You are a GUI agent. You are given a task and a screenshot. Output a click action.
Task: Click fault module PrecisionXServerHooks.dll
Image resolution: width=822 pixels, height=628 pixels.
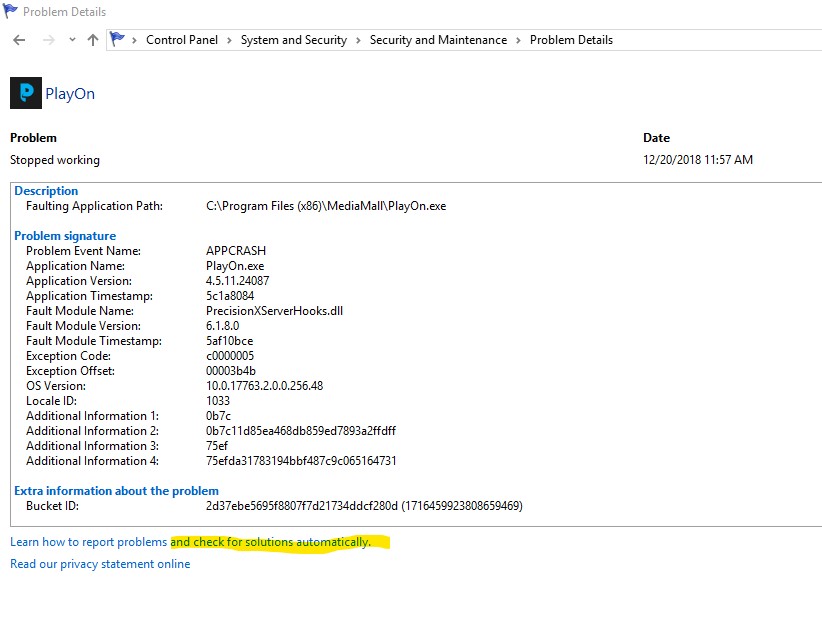click(274, 311)
